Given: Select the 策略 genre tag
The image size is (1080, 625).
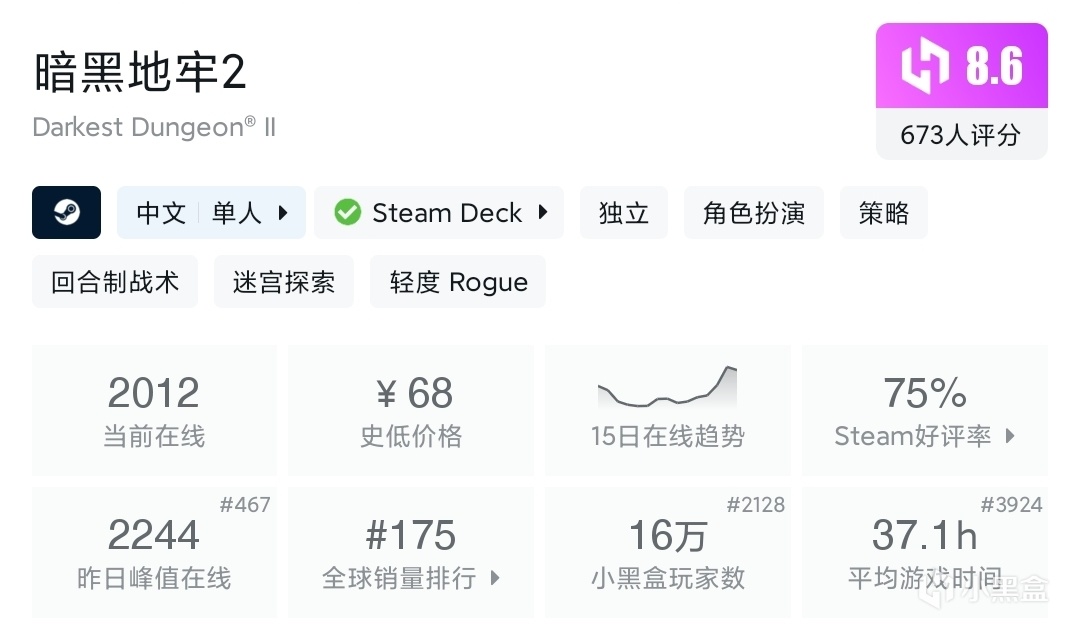Looking at the screenshot, I should pyautogui.click(x=884, y=213).
